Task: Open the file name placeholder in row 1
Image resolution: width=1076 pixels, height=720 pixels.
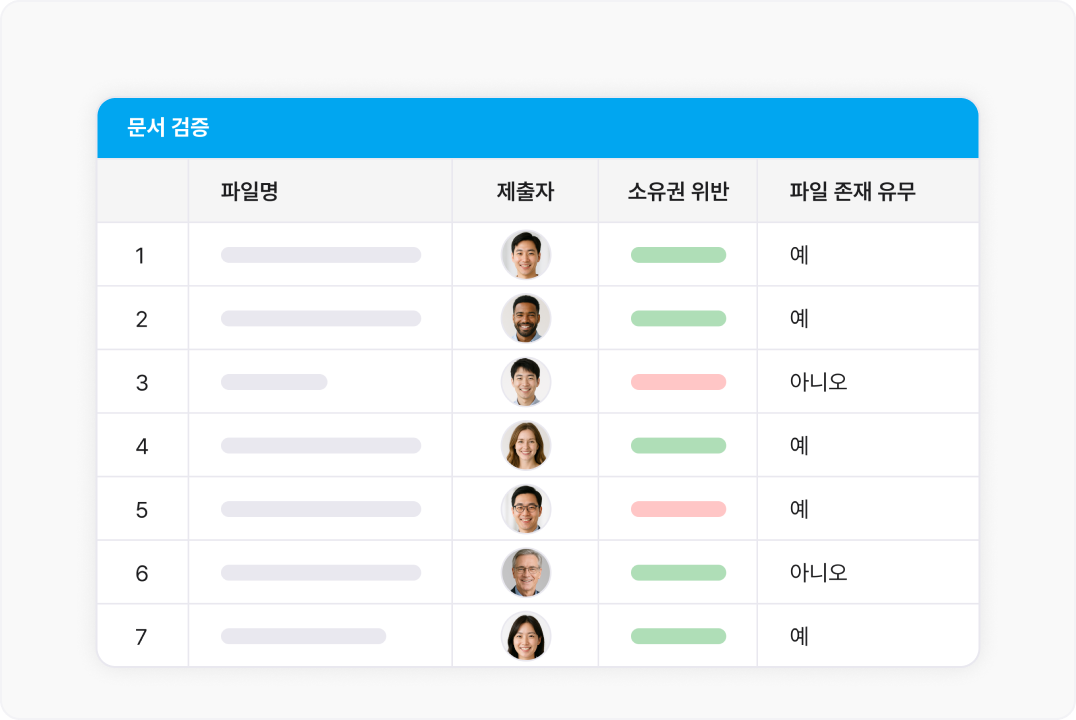Action: click(320, 255)
